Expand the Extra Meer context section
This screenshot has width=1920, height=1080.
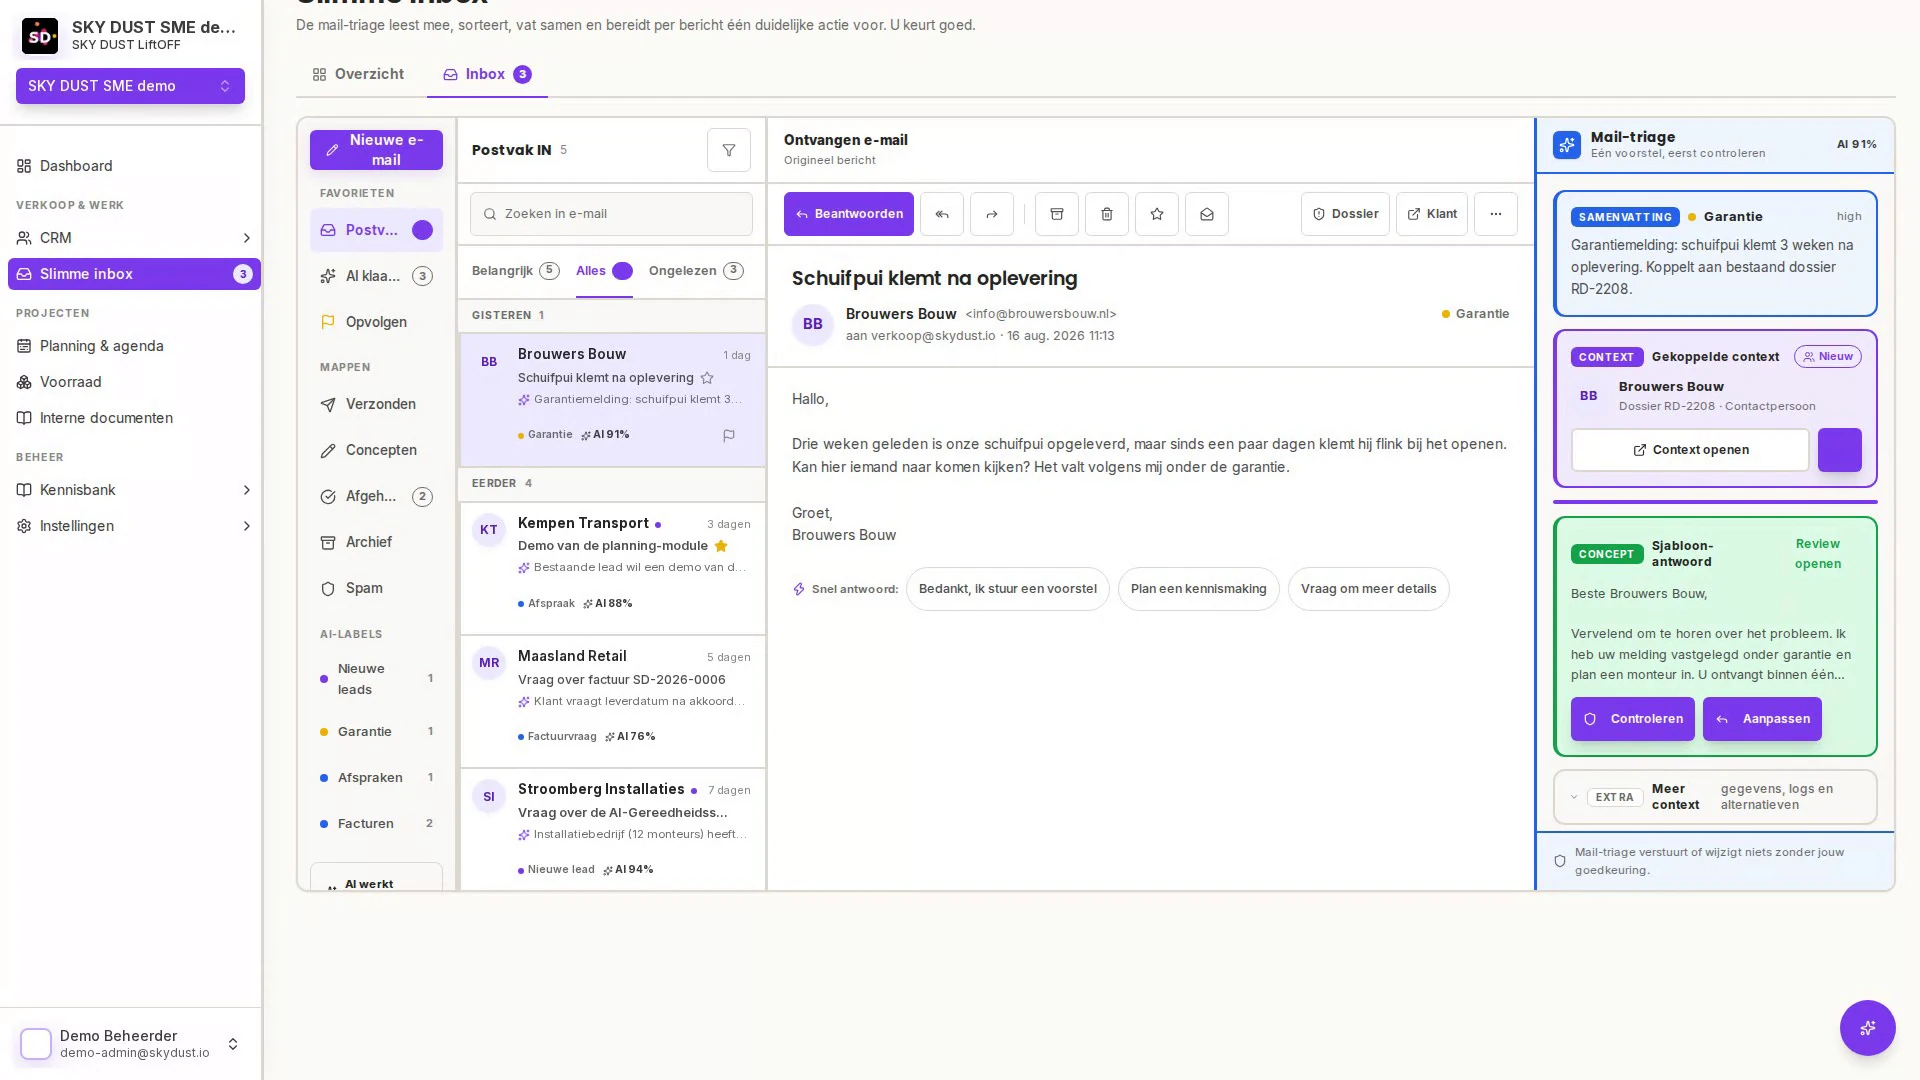click(1714, 797)
